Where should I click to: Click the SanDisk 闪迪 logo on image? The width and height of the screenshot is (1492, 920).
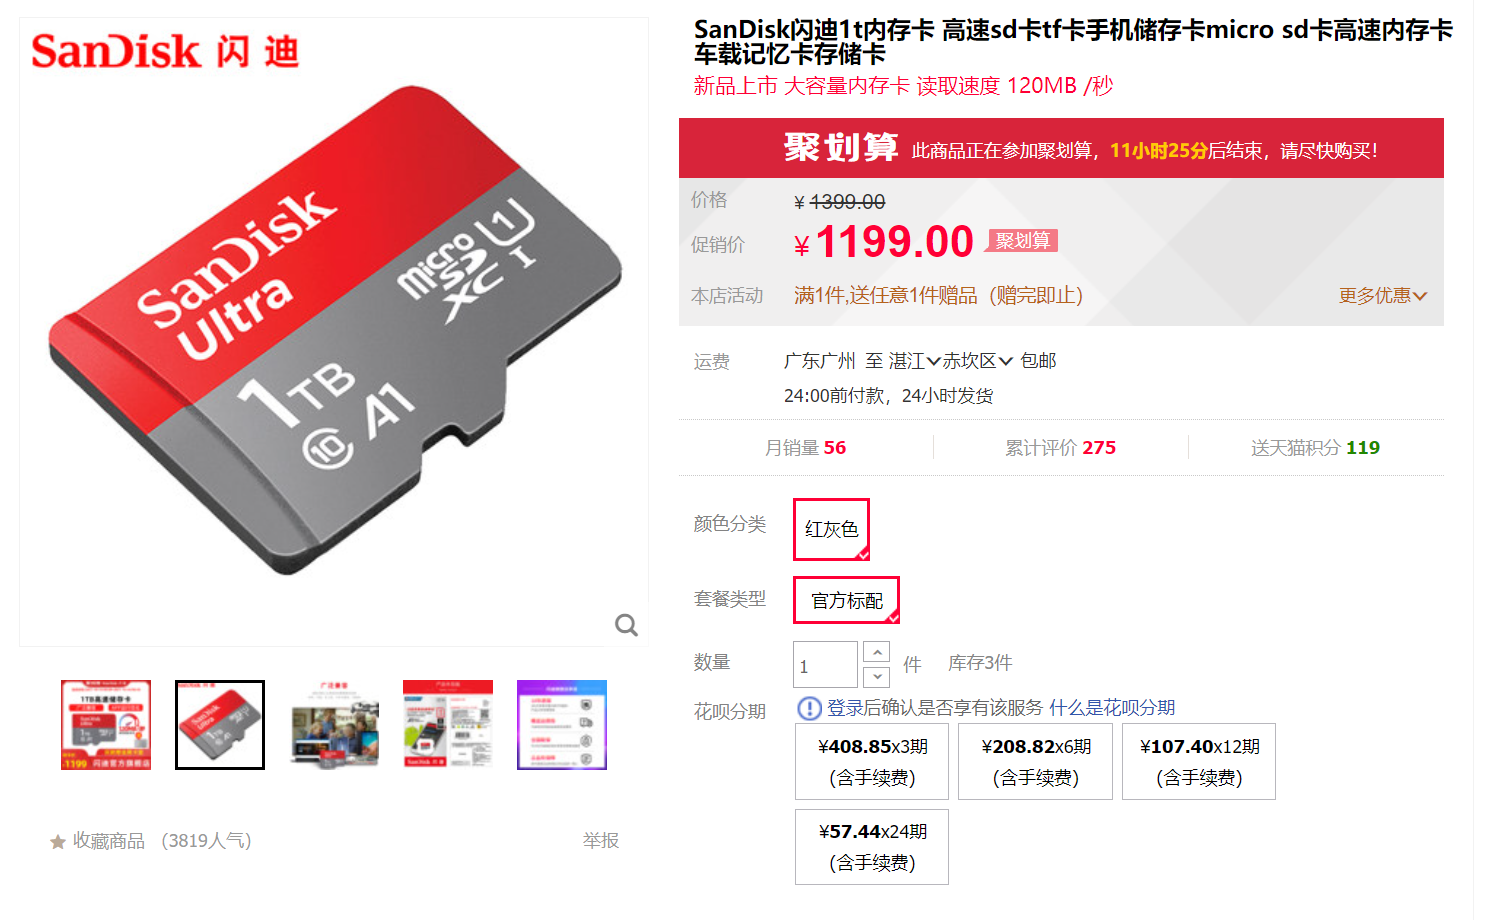coord(165,51)
